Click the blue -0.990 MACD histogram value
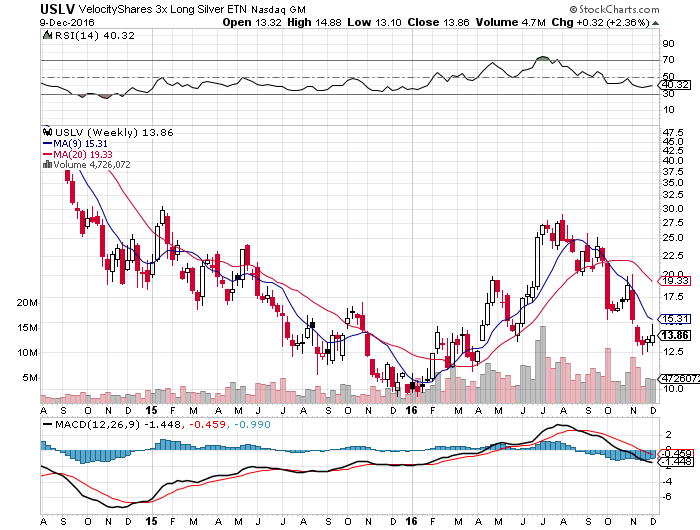Viewport: 700px width, 530px height. tap(252, 424)
